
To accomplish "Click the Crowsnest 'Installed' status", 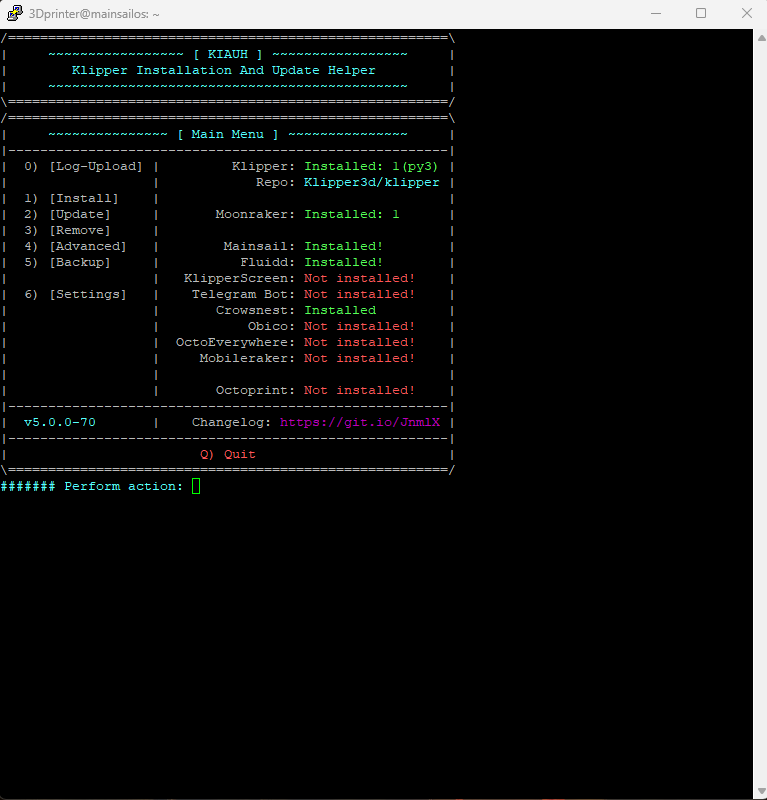I will (x=340, y=310).
